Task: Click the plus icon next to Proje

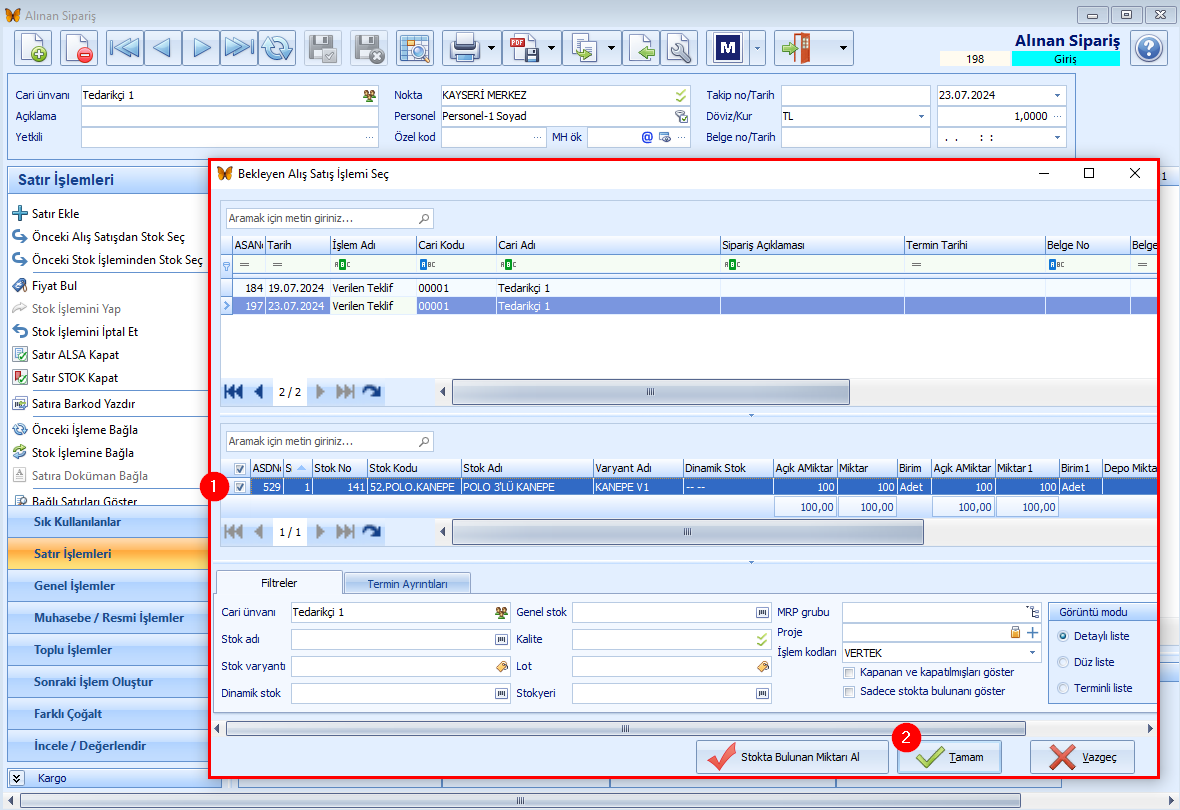Action: tap(1032, 632)
